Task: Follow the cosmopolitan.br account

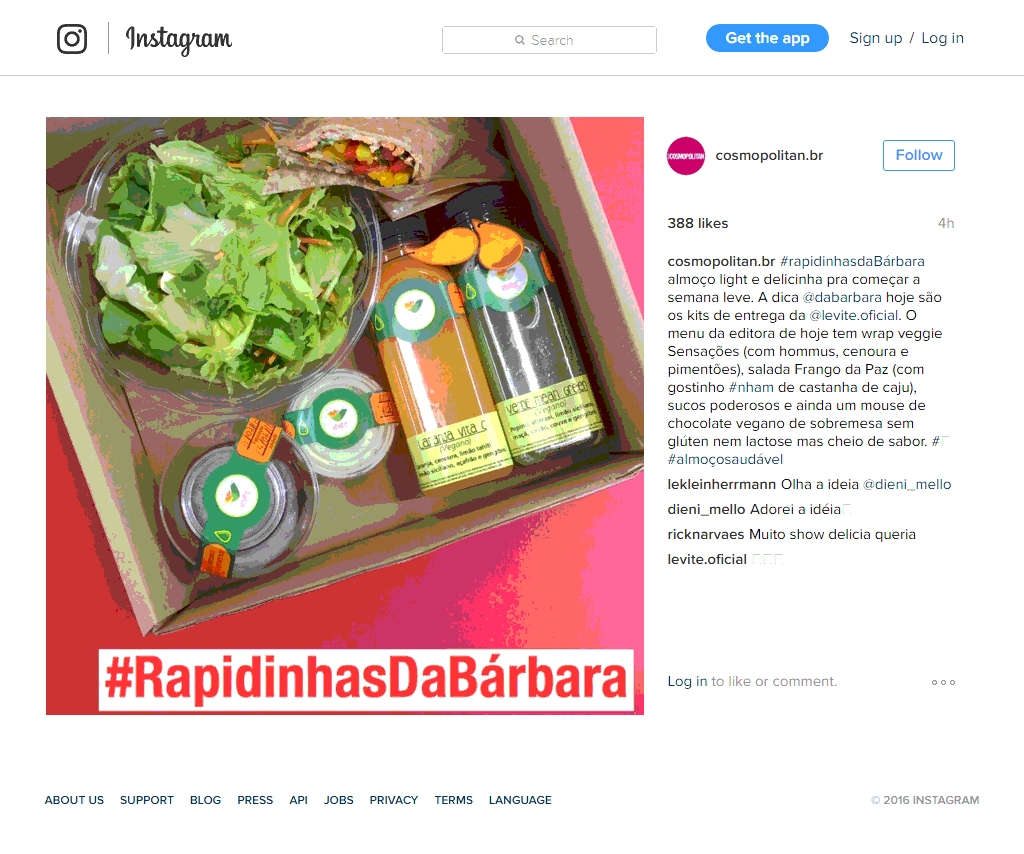Action: [x=919, y=155]
